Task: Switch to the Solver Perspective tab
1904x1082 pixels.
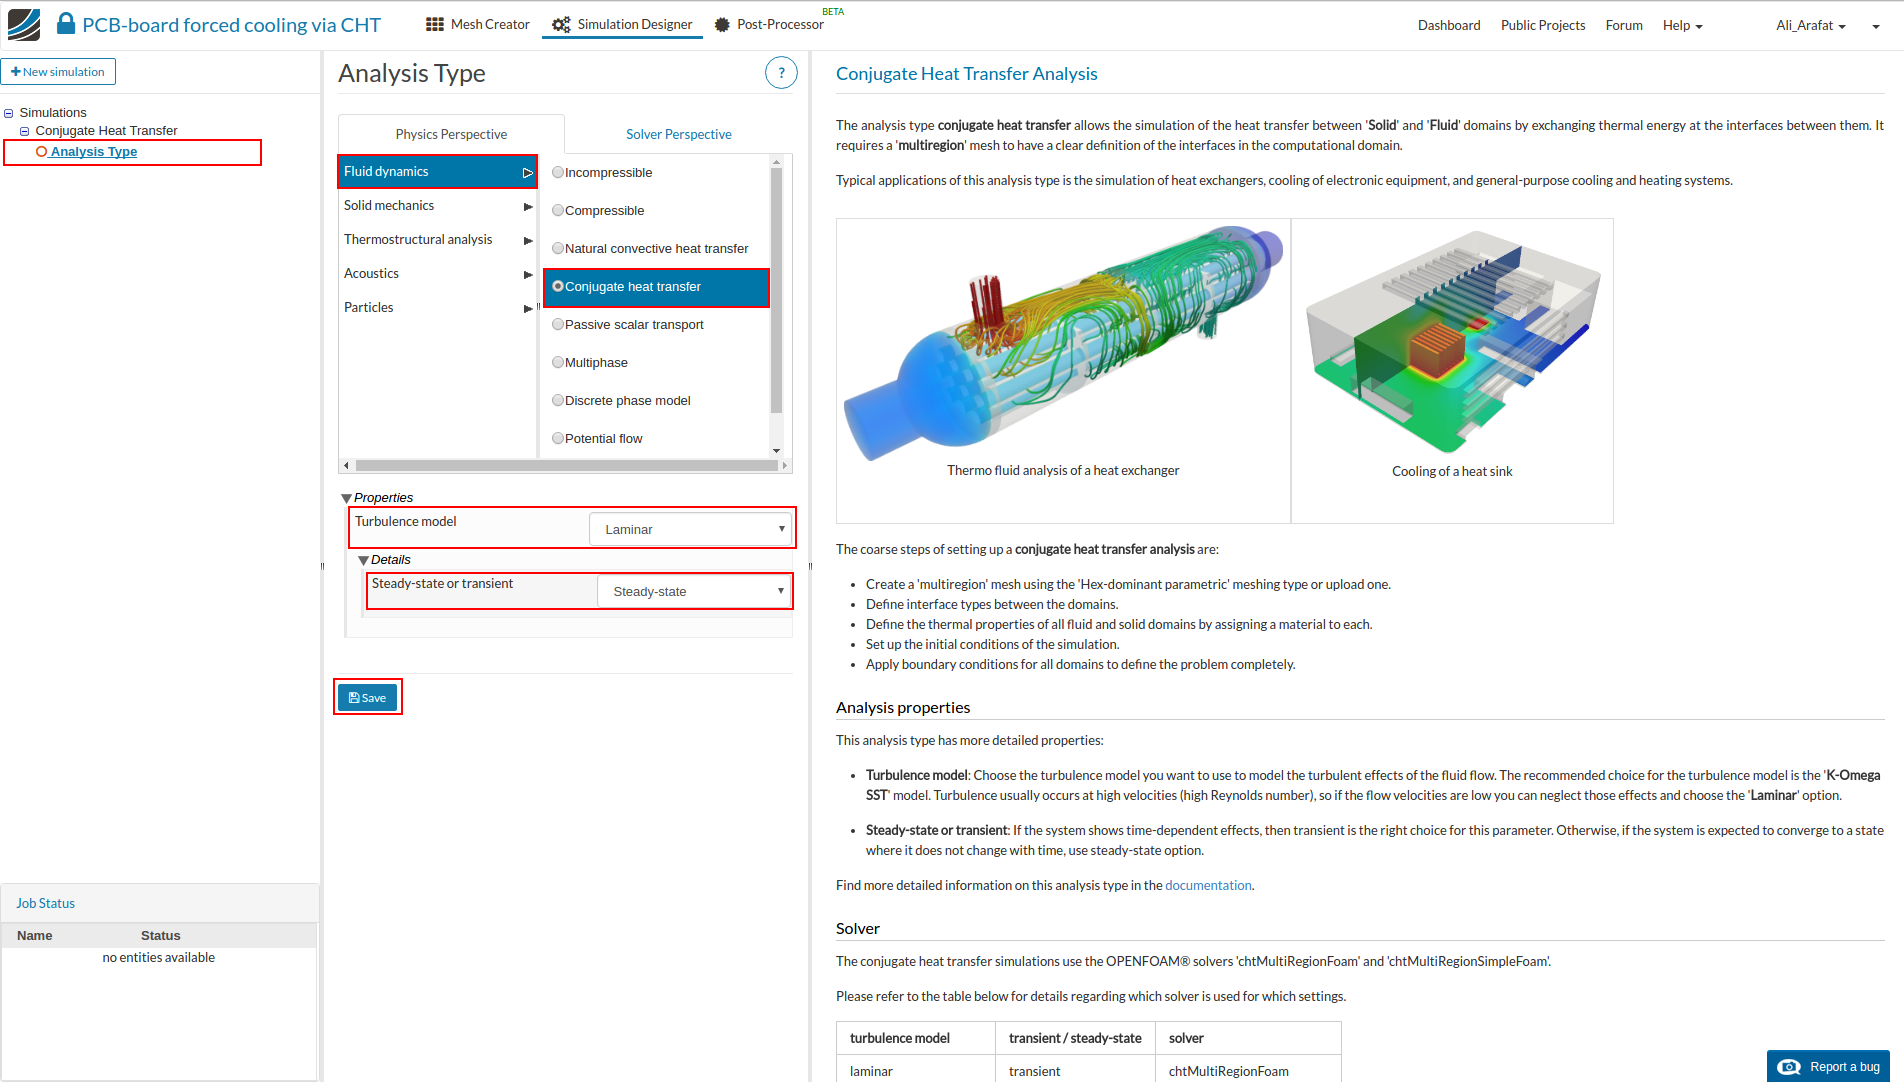Action: (x=679, y=134)
